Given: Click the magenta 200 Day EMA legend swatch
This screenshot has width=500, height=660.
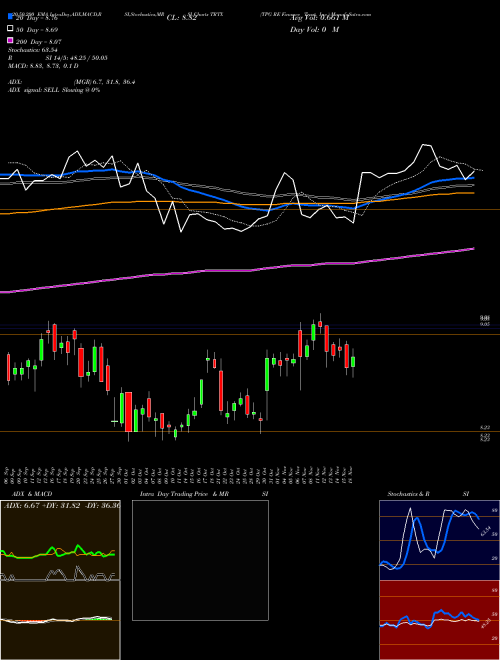Looking at the screenshot, I should pos(10,40).
